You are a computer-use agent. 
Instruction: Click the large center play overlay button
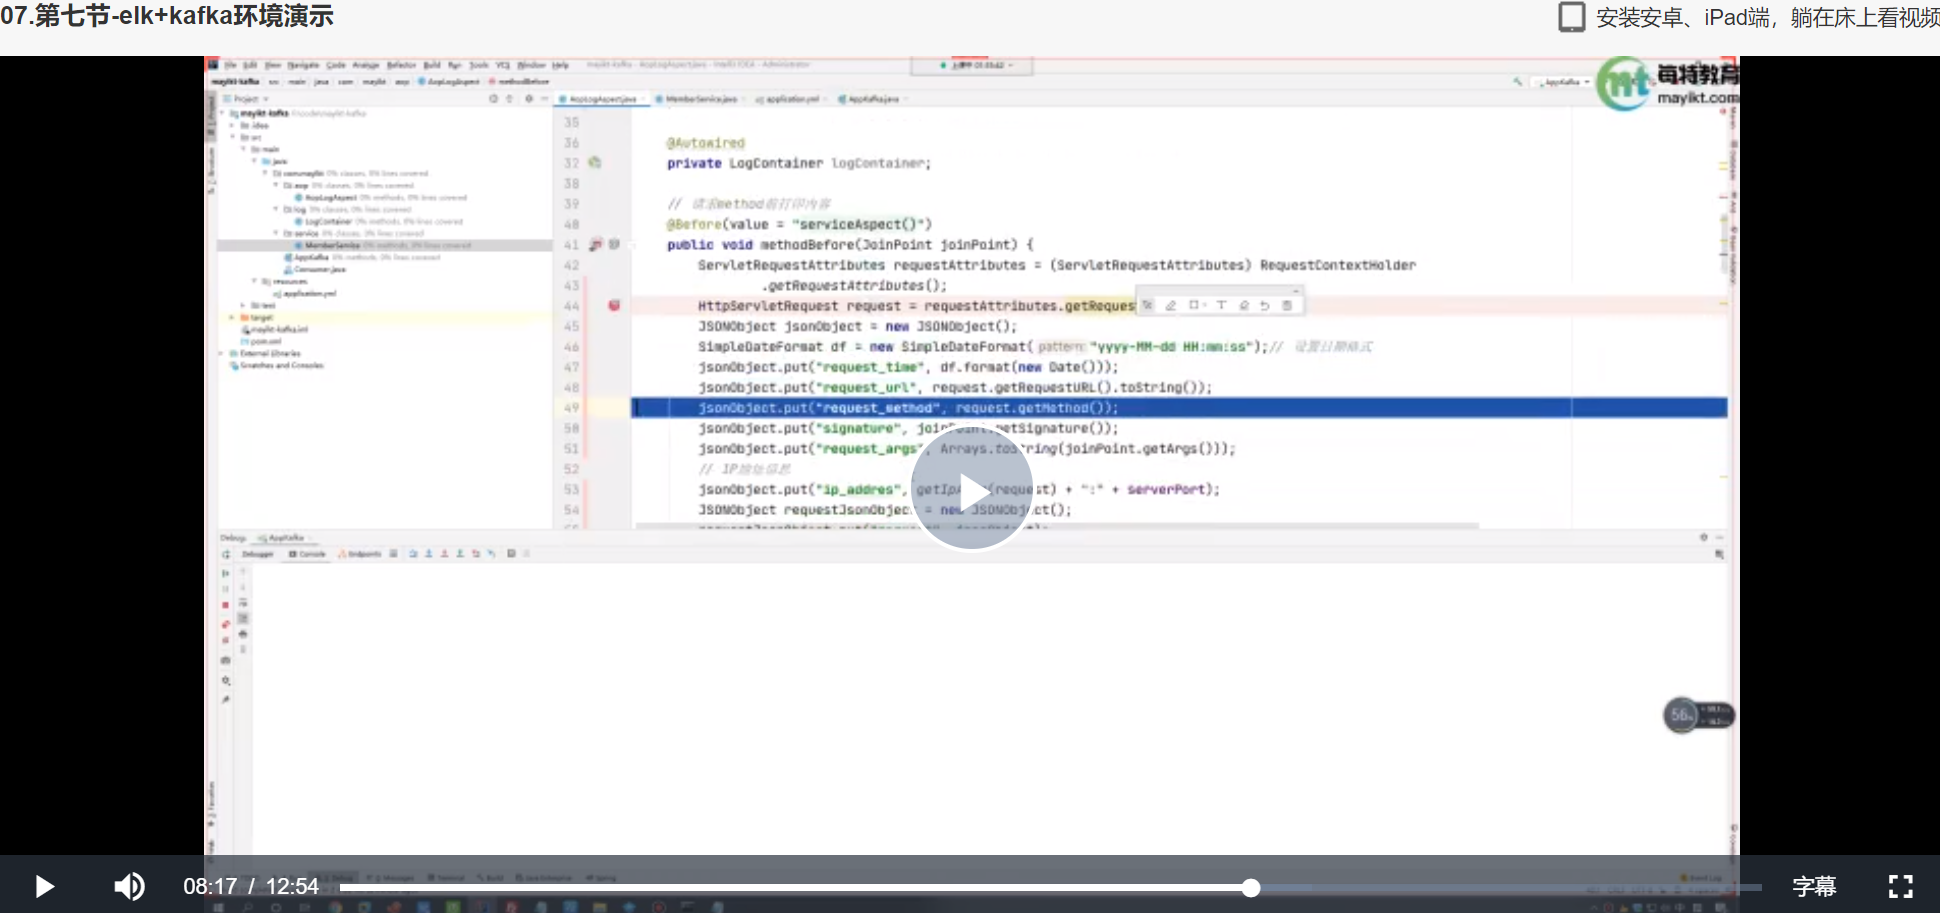pyautogui.click(x=972, y=489)
